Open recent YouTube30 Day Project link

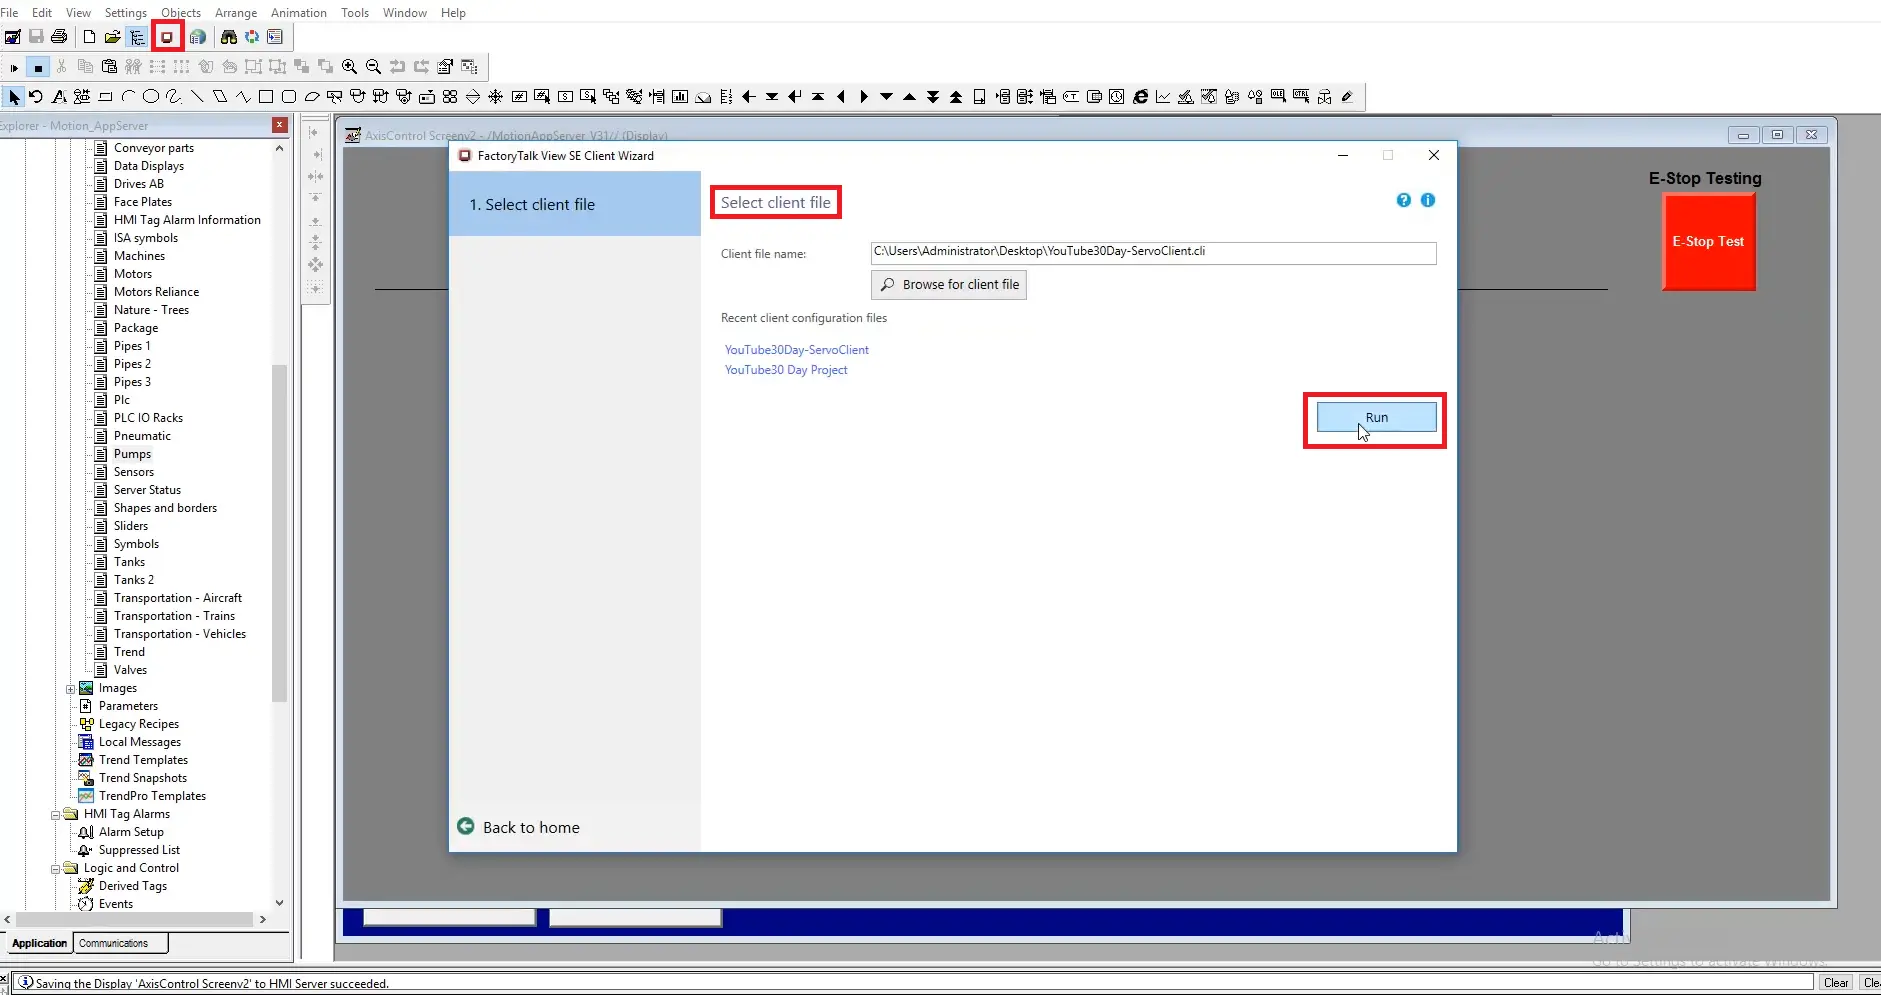(x=786, y=370)
